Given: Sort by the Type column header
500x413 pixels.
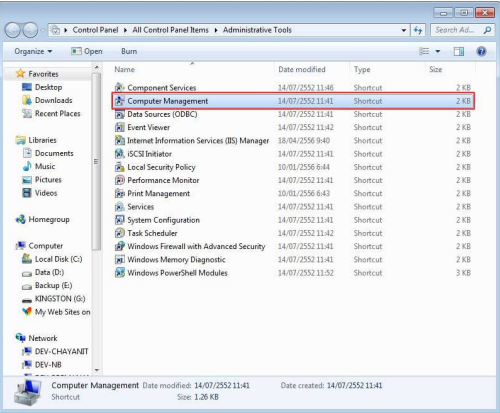Looking at the screenshot, I should 362,70.
